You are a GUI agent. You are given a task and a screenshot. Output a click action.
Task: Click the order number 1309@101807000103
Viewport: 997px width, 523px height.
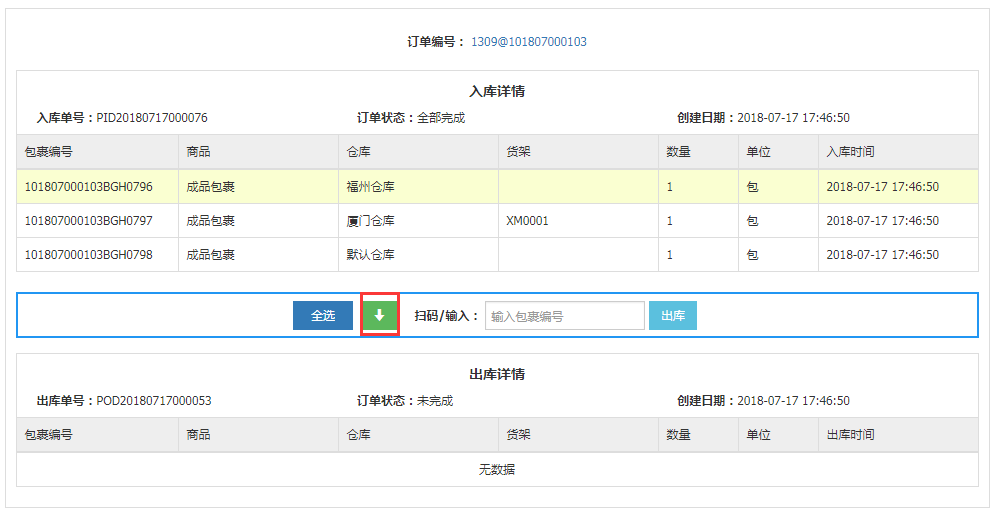pyautogui.click(x=528, y=42)
